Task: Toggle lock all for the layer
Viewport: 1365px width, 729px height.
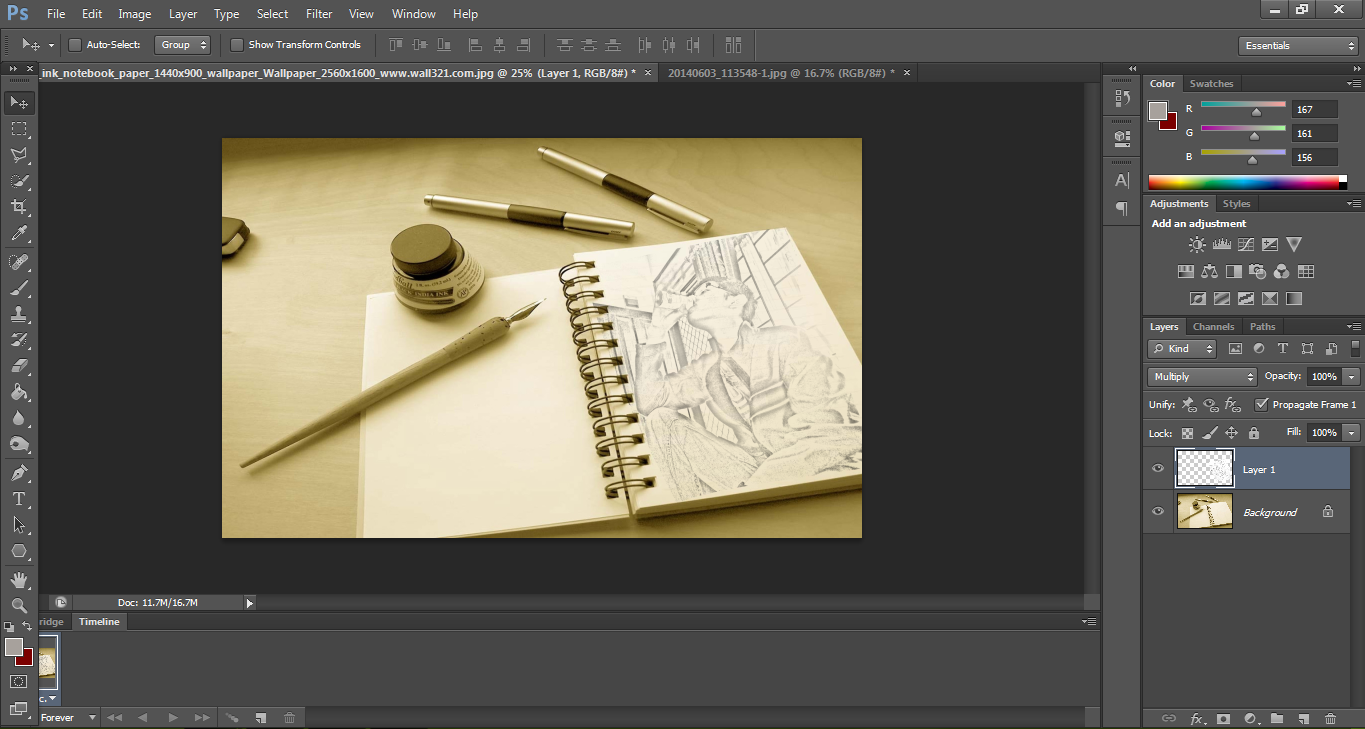Action: coord(1253,433)
